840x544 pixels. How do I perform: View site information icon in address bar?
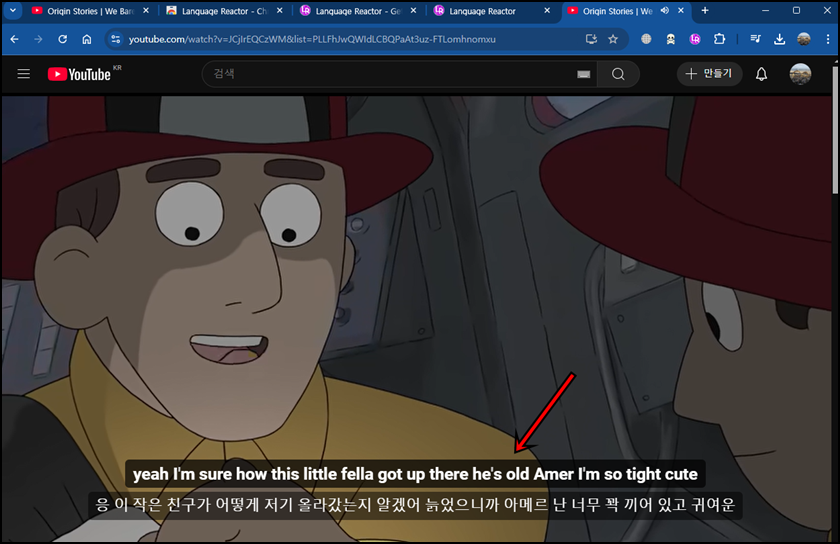click(x=115, y=39)
